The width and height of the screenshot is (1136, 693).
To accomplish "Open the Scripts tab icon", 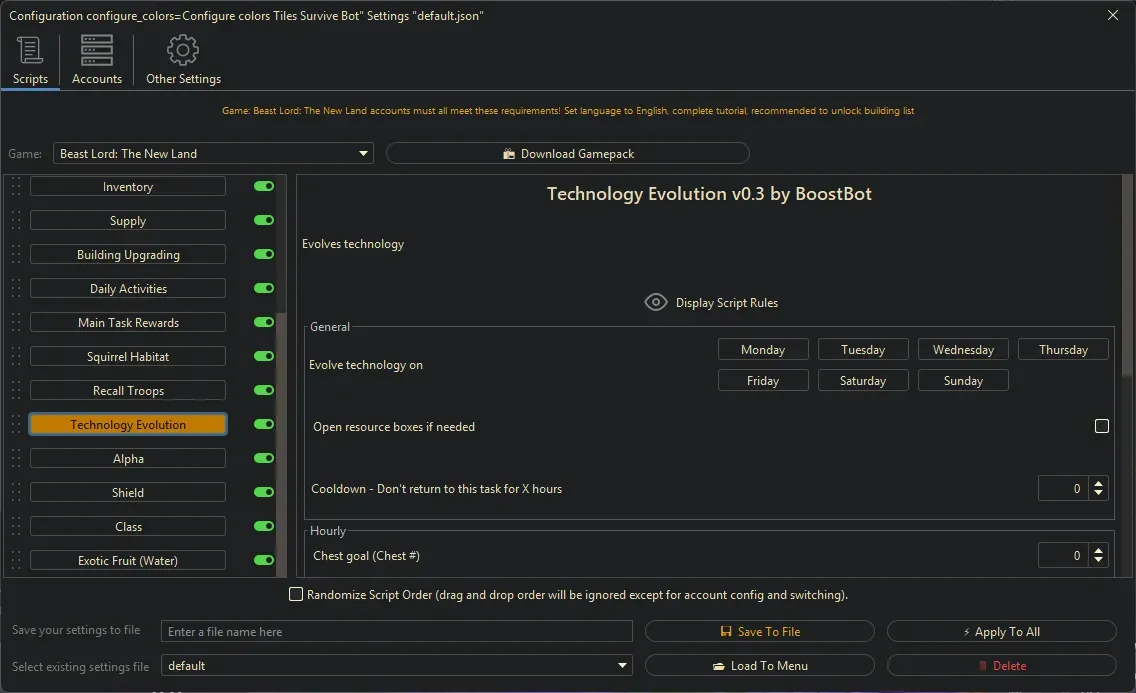I will (x=30, y=51).
